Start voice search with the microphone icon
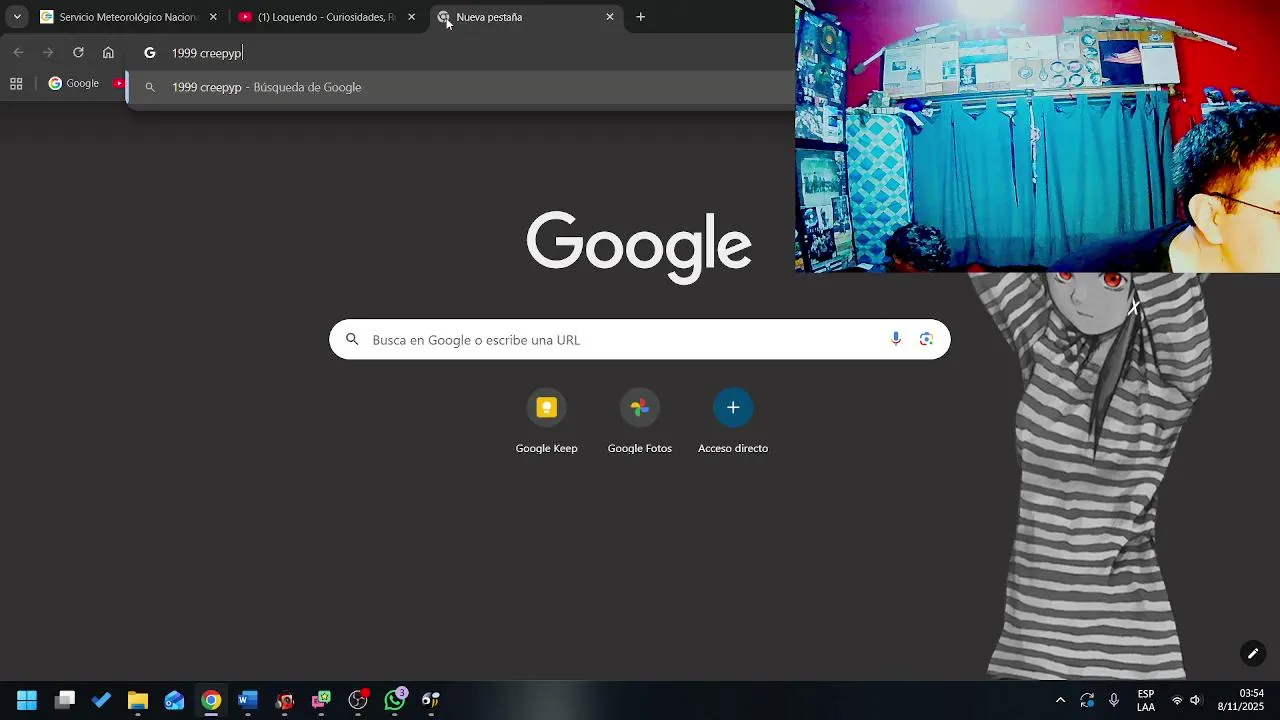 [896, 339]
